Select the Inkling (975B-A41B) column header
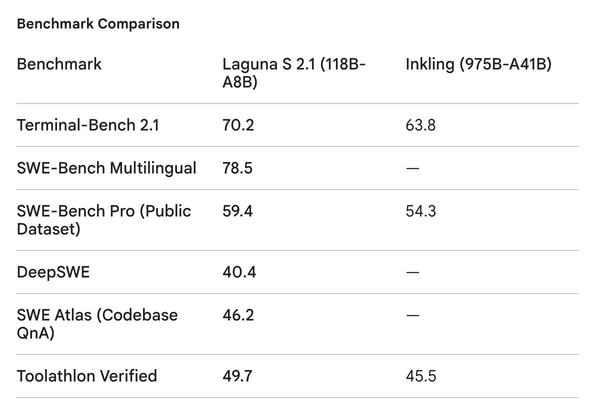This screenshot has height=411, width=600. [x=478, y=64]
